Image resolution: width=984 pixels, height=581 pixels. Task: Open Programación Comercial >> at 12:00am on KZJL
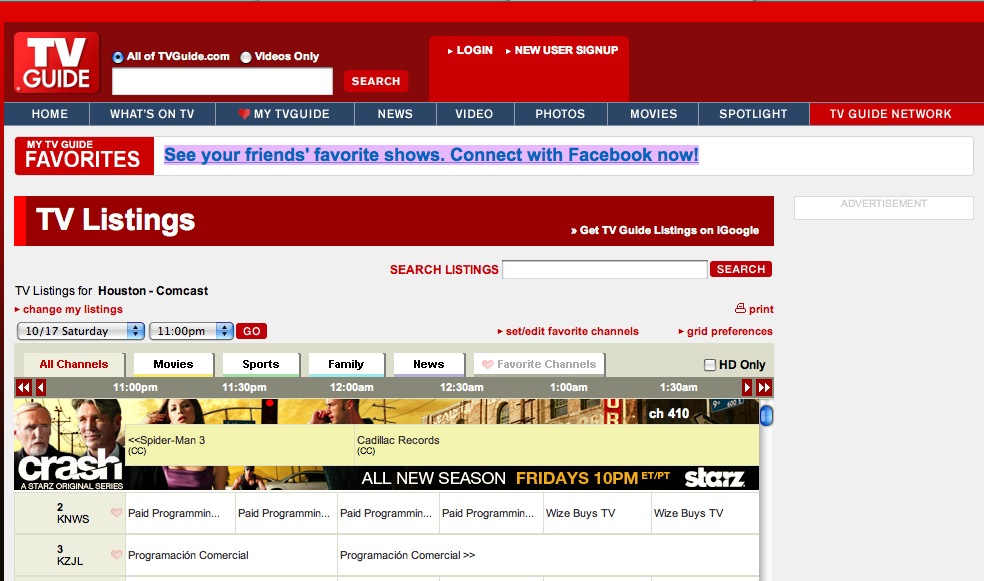point(548,555)
